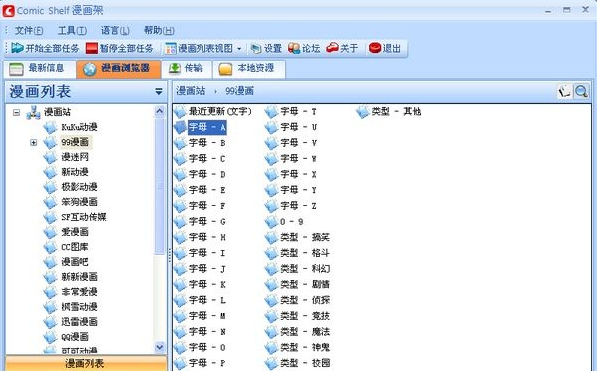The width and height of the screenshot is (597, 371).
Task: Select the 字母 - M text label
Action: (x=207, y=316)
